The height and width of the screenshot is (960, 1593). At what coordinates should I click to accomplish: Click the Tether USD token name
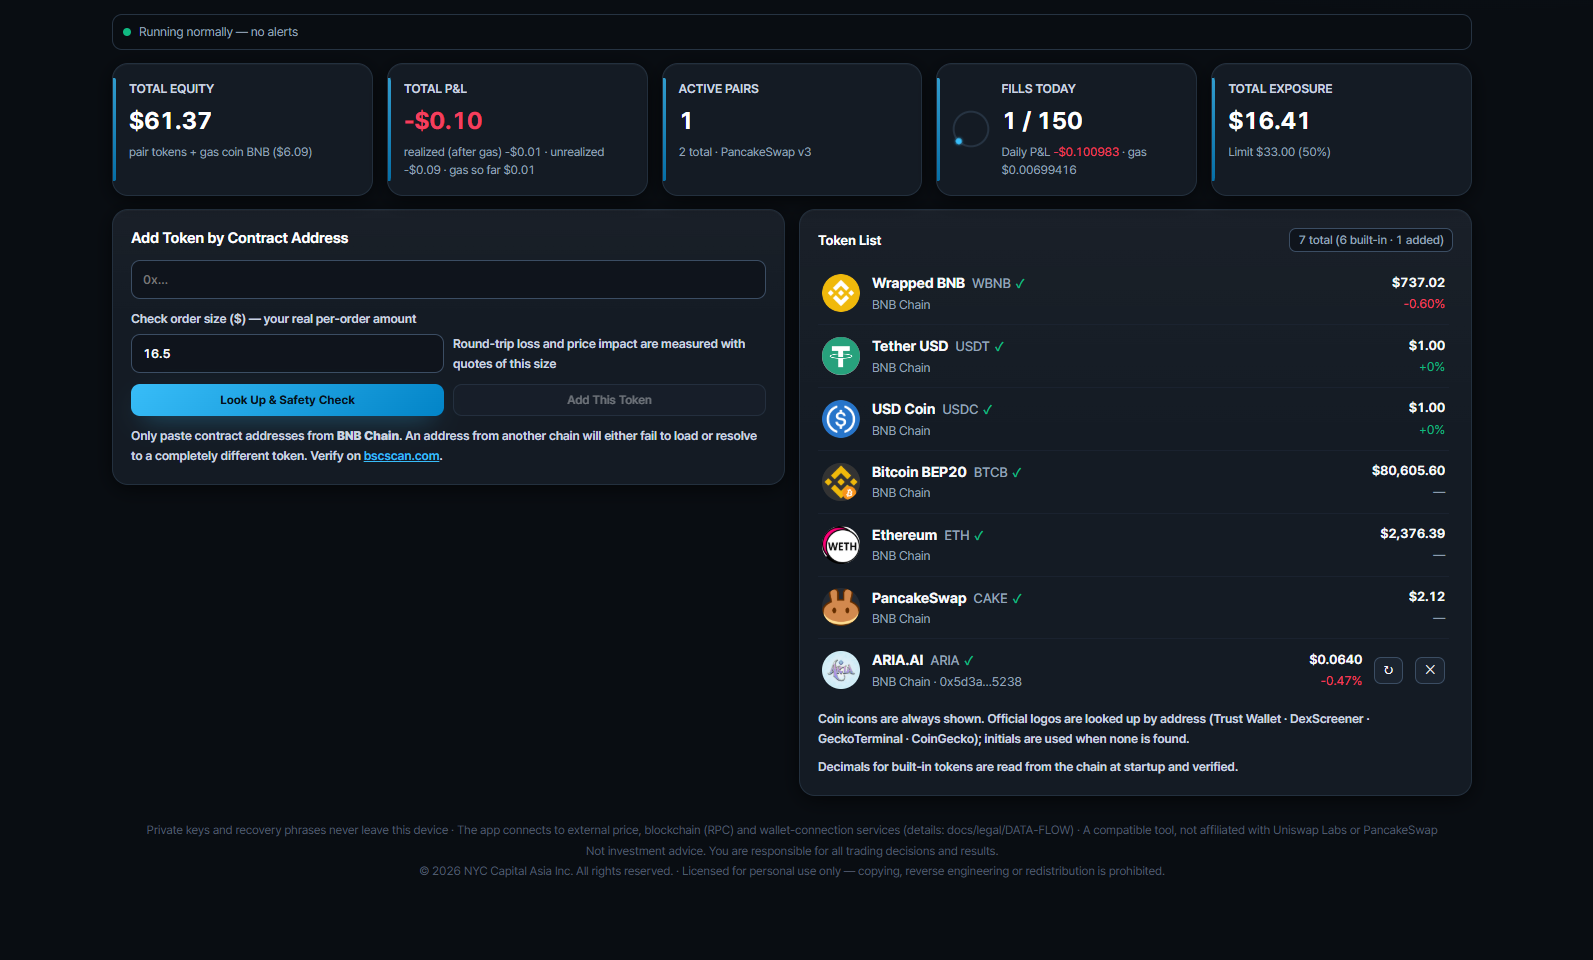(910, 346)
